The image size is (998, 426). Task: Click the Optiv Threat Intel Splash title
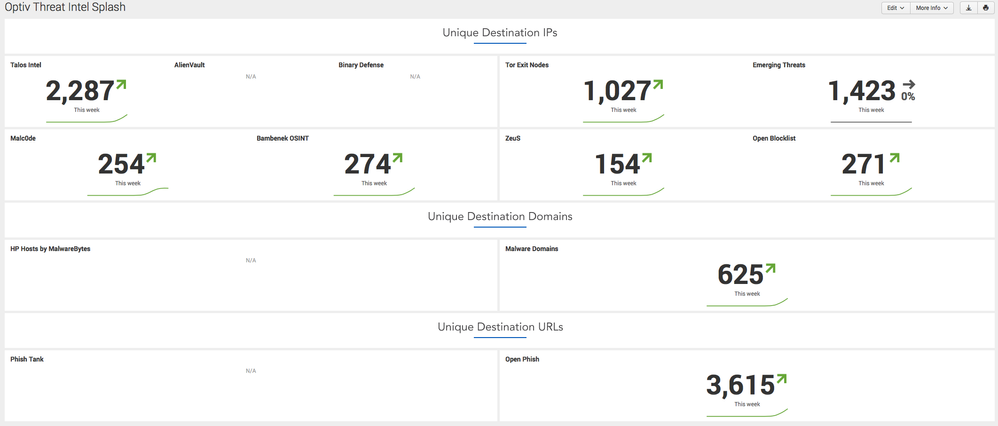tap(65, 8)
